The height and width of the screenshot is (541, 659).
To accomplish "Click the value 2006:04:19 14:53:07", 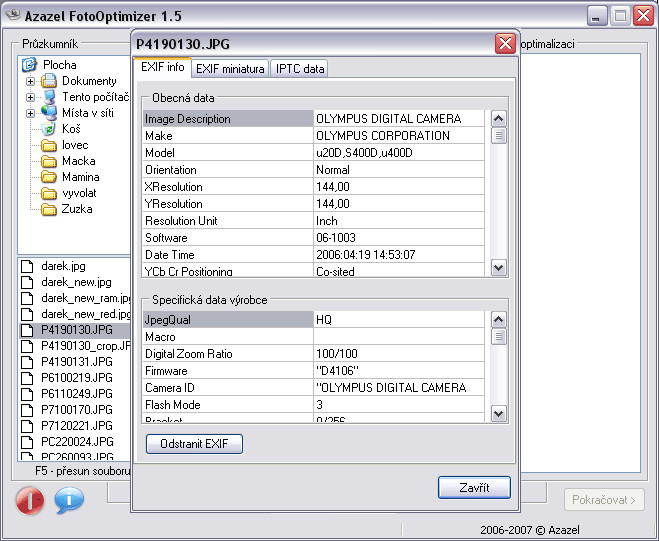I will (366, 255).
